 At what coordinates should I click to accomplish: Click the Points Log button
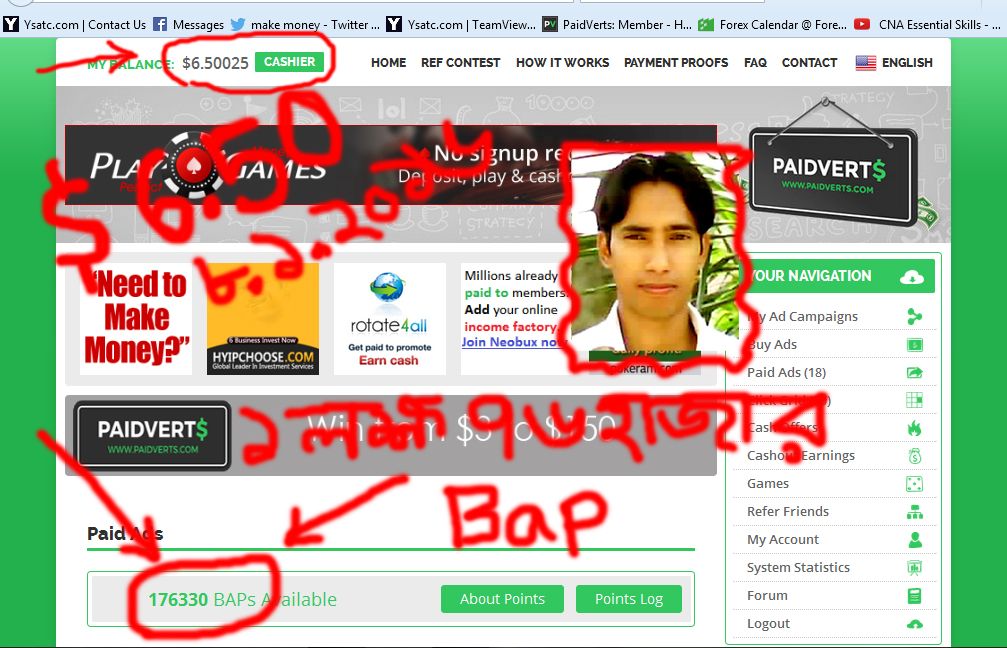pyautogui.click(x=629, y=599)
